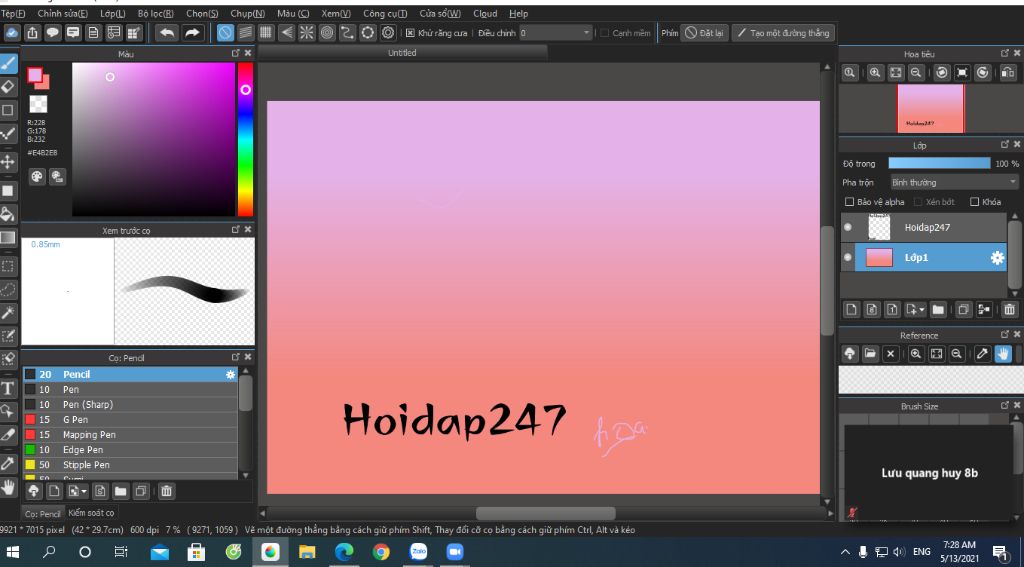This screenshot has width=1024, height=567.
Task: Show hidden system tray icons
Action: pos(845,552)
